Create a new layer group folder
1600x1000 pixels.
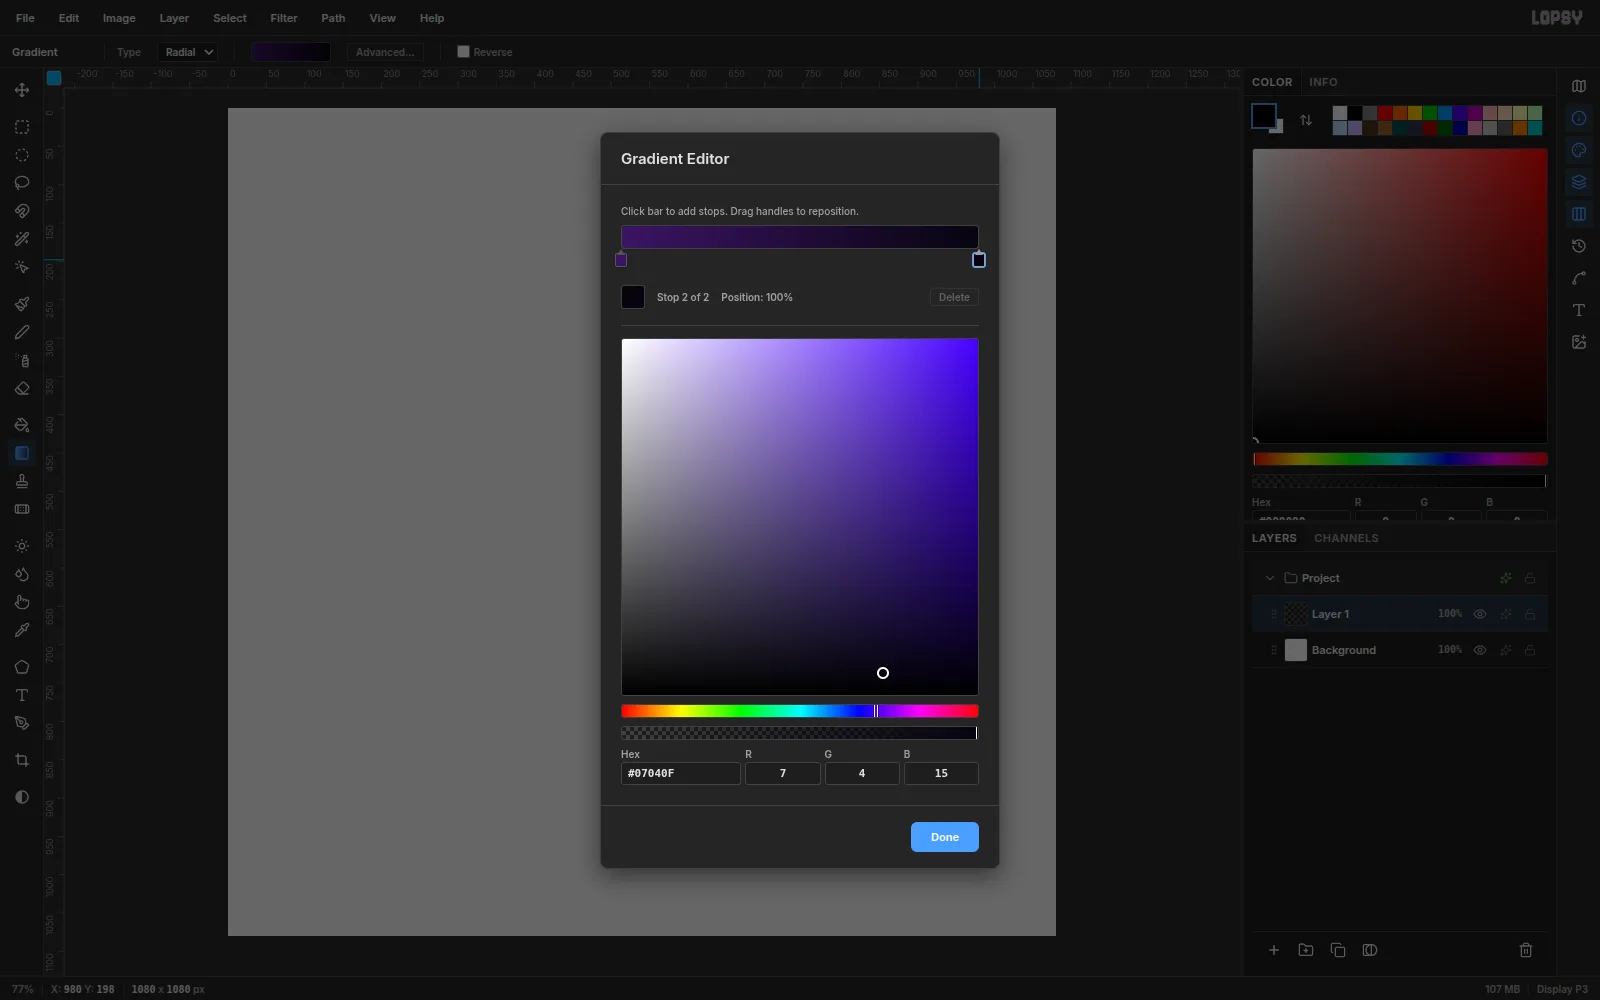coord(1306,950)
